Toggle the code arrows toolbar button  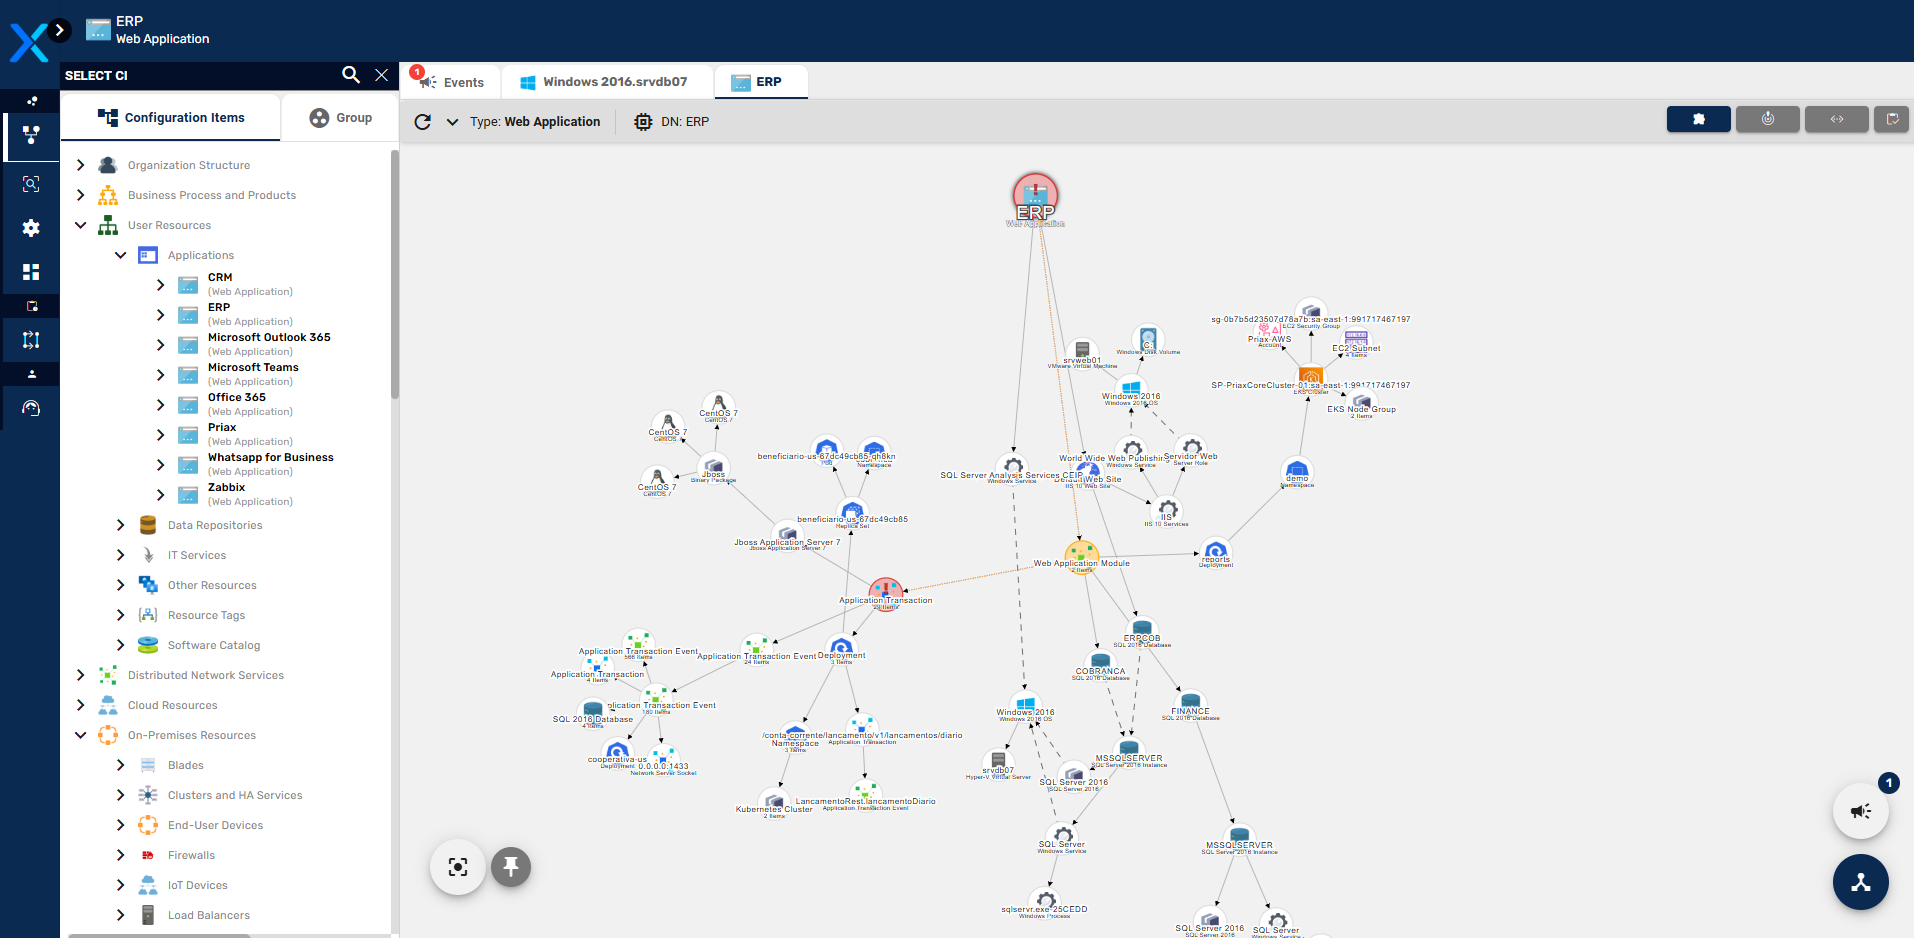point(1836,119)
